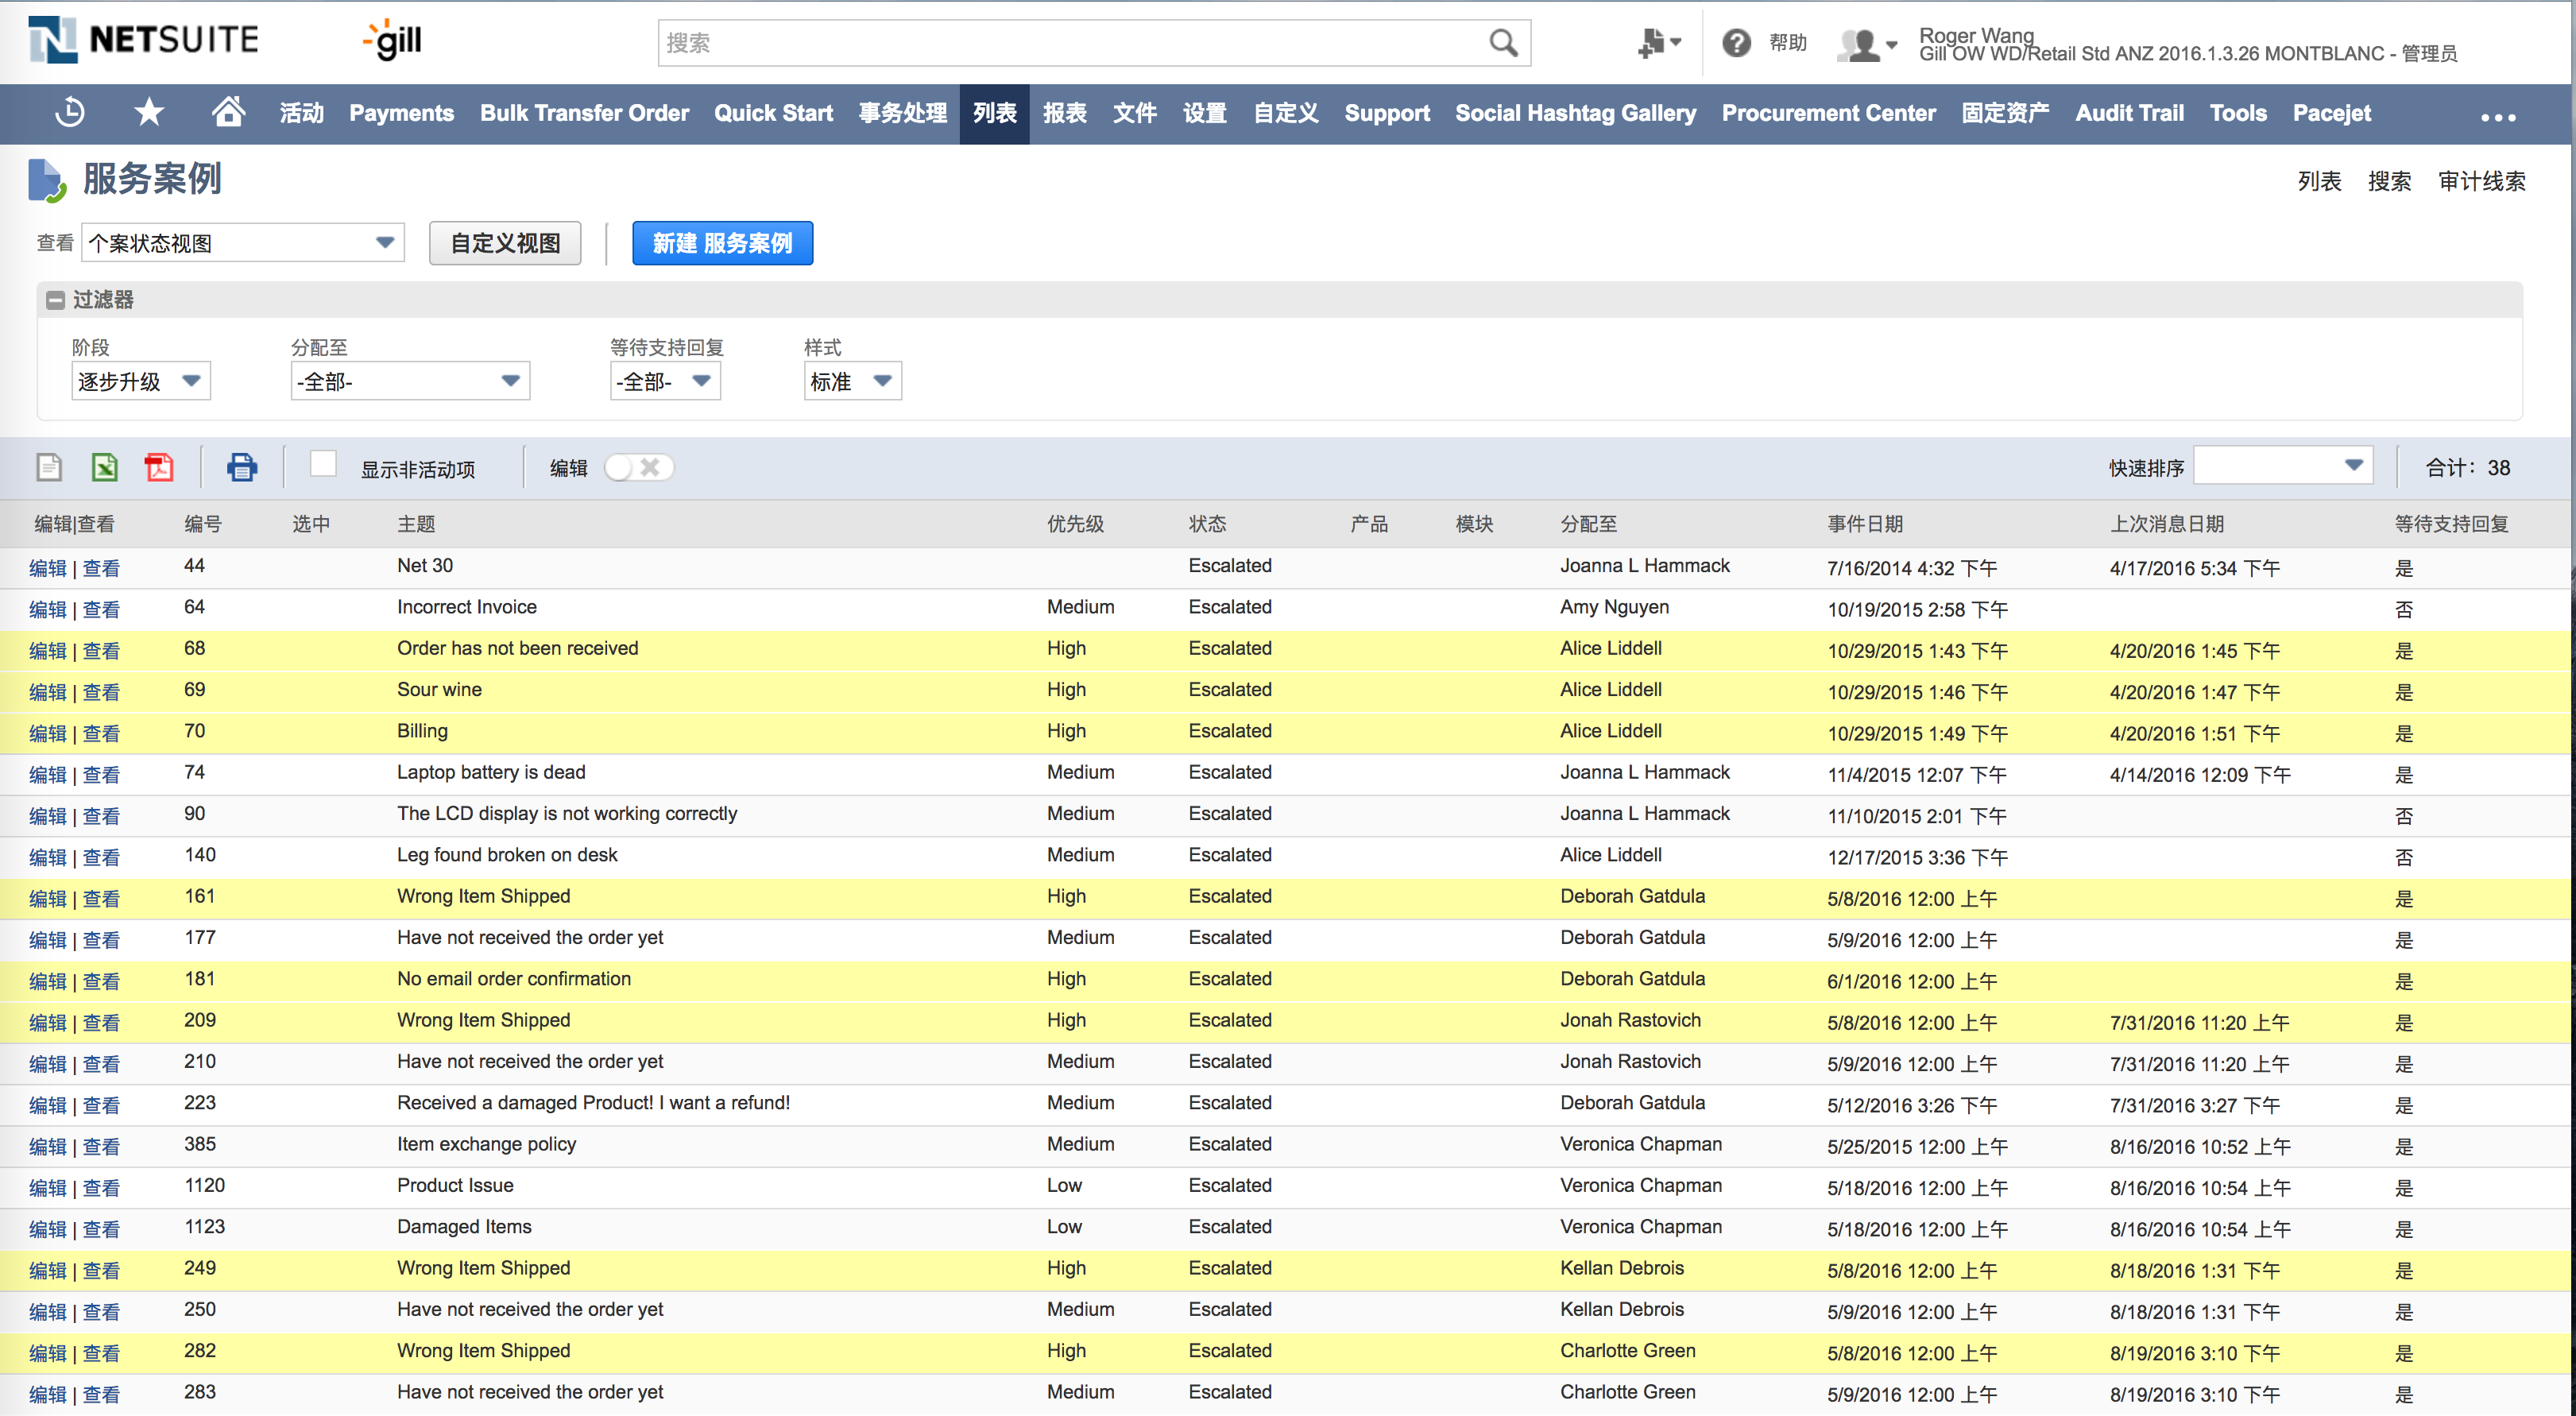Image resolution: width=2576 pixels, height=1416 pixels.
Task: Collapse the 过滤器 filter section
Action: pyautogui.click(x=56, y=300)
